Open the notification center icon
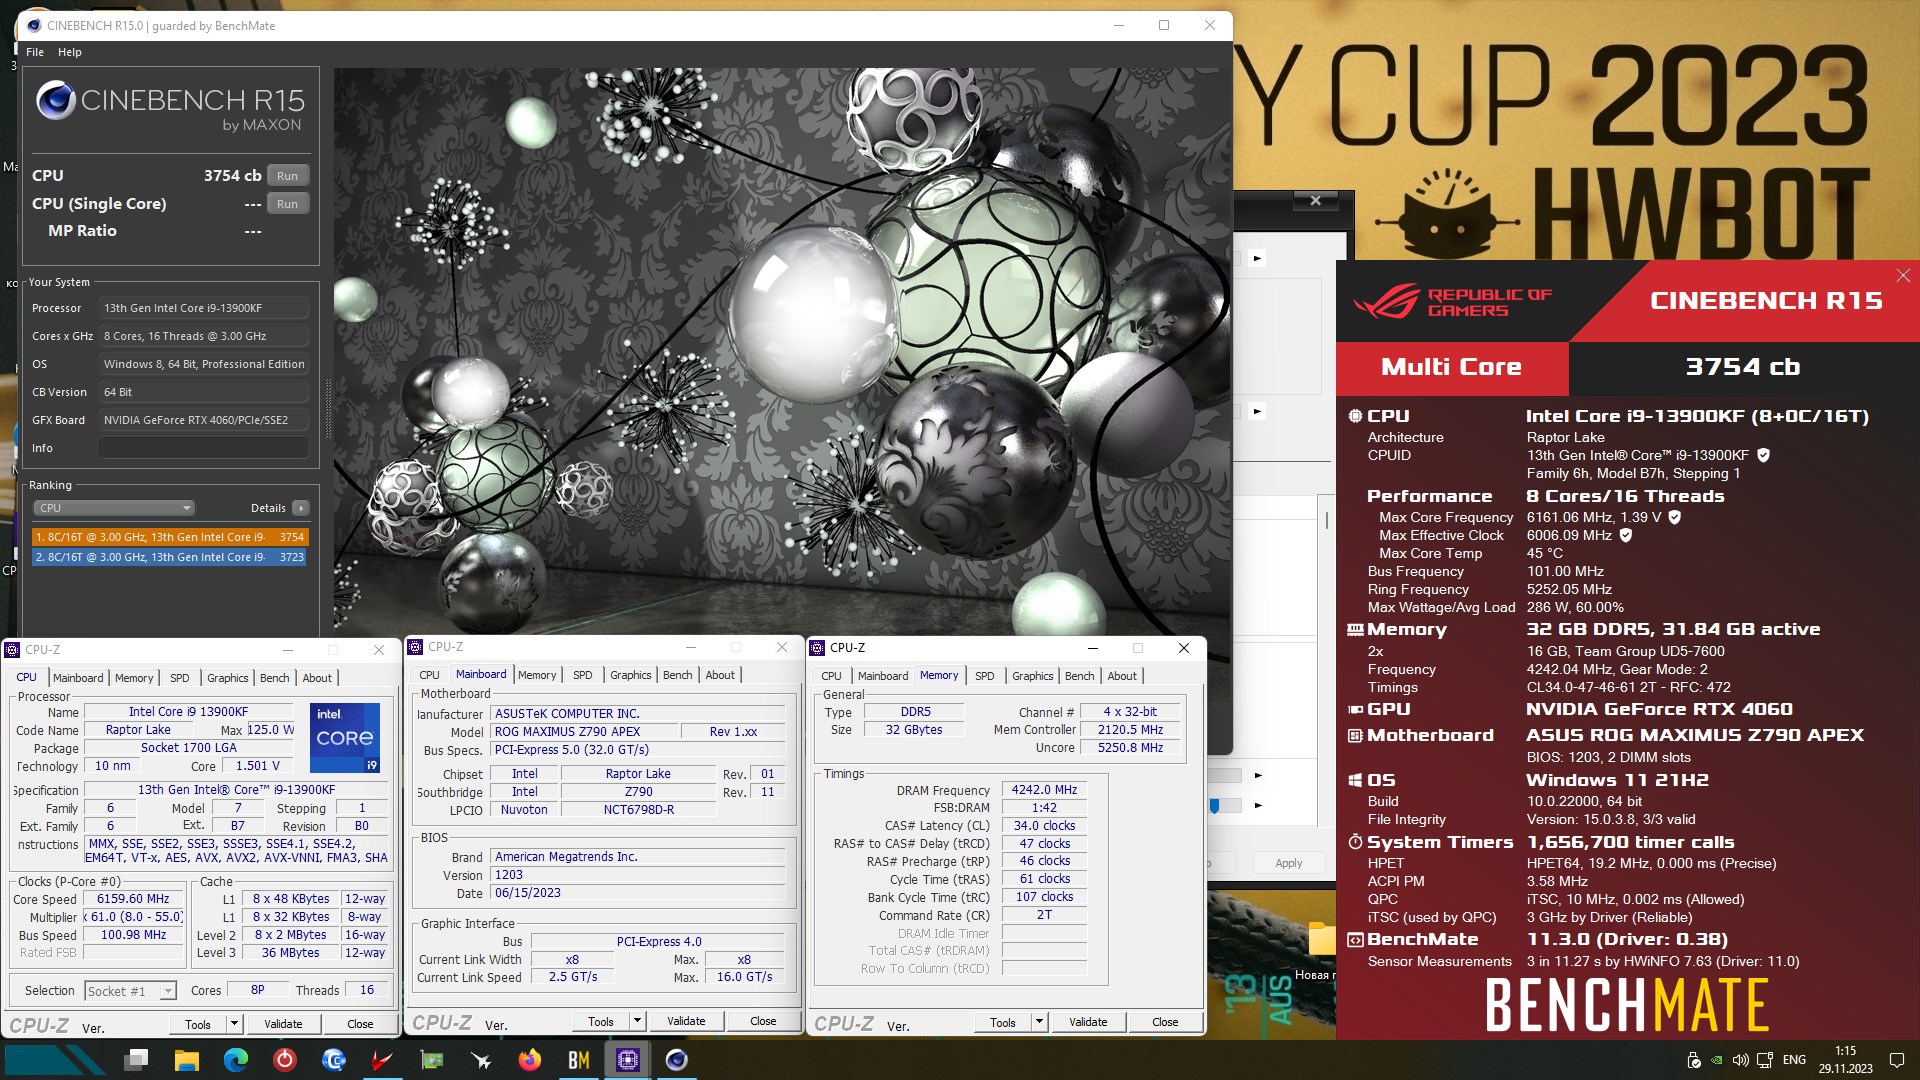Screen dimensions: 1920x1080 (1897, 1060)
